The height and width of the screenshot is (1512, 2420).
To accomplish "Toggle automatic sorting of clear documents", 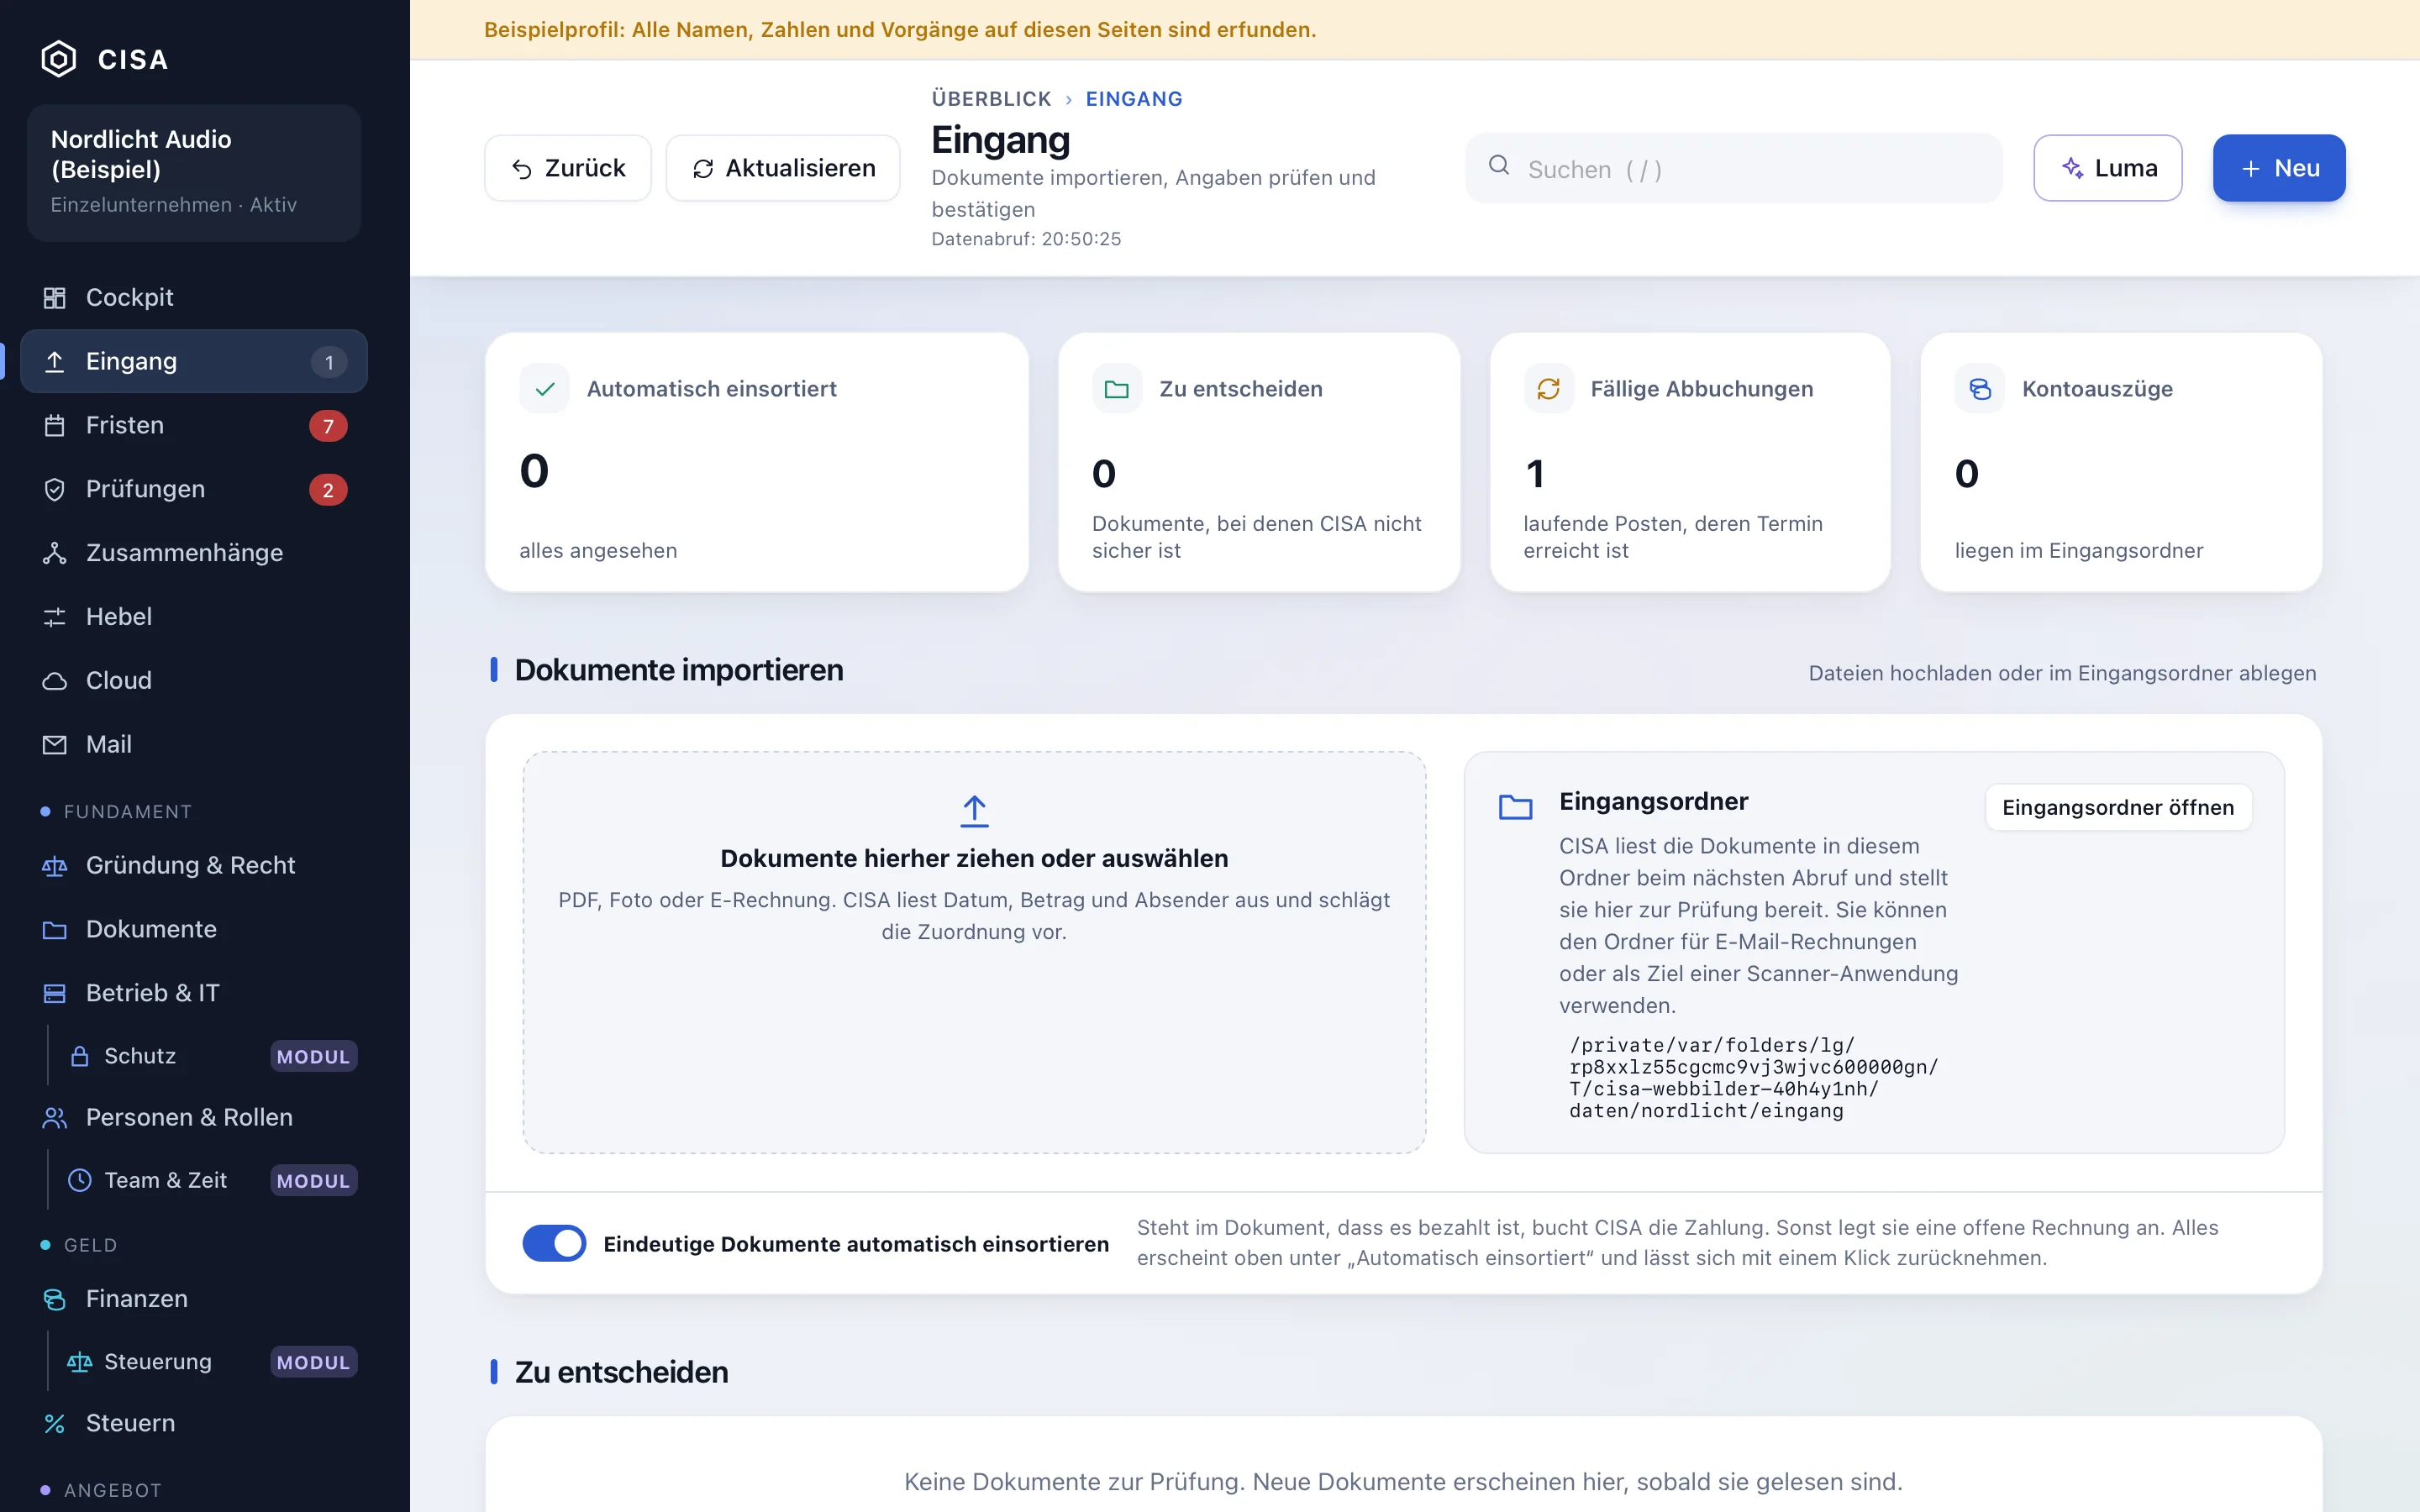I will (x=554, y=1243).
